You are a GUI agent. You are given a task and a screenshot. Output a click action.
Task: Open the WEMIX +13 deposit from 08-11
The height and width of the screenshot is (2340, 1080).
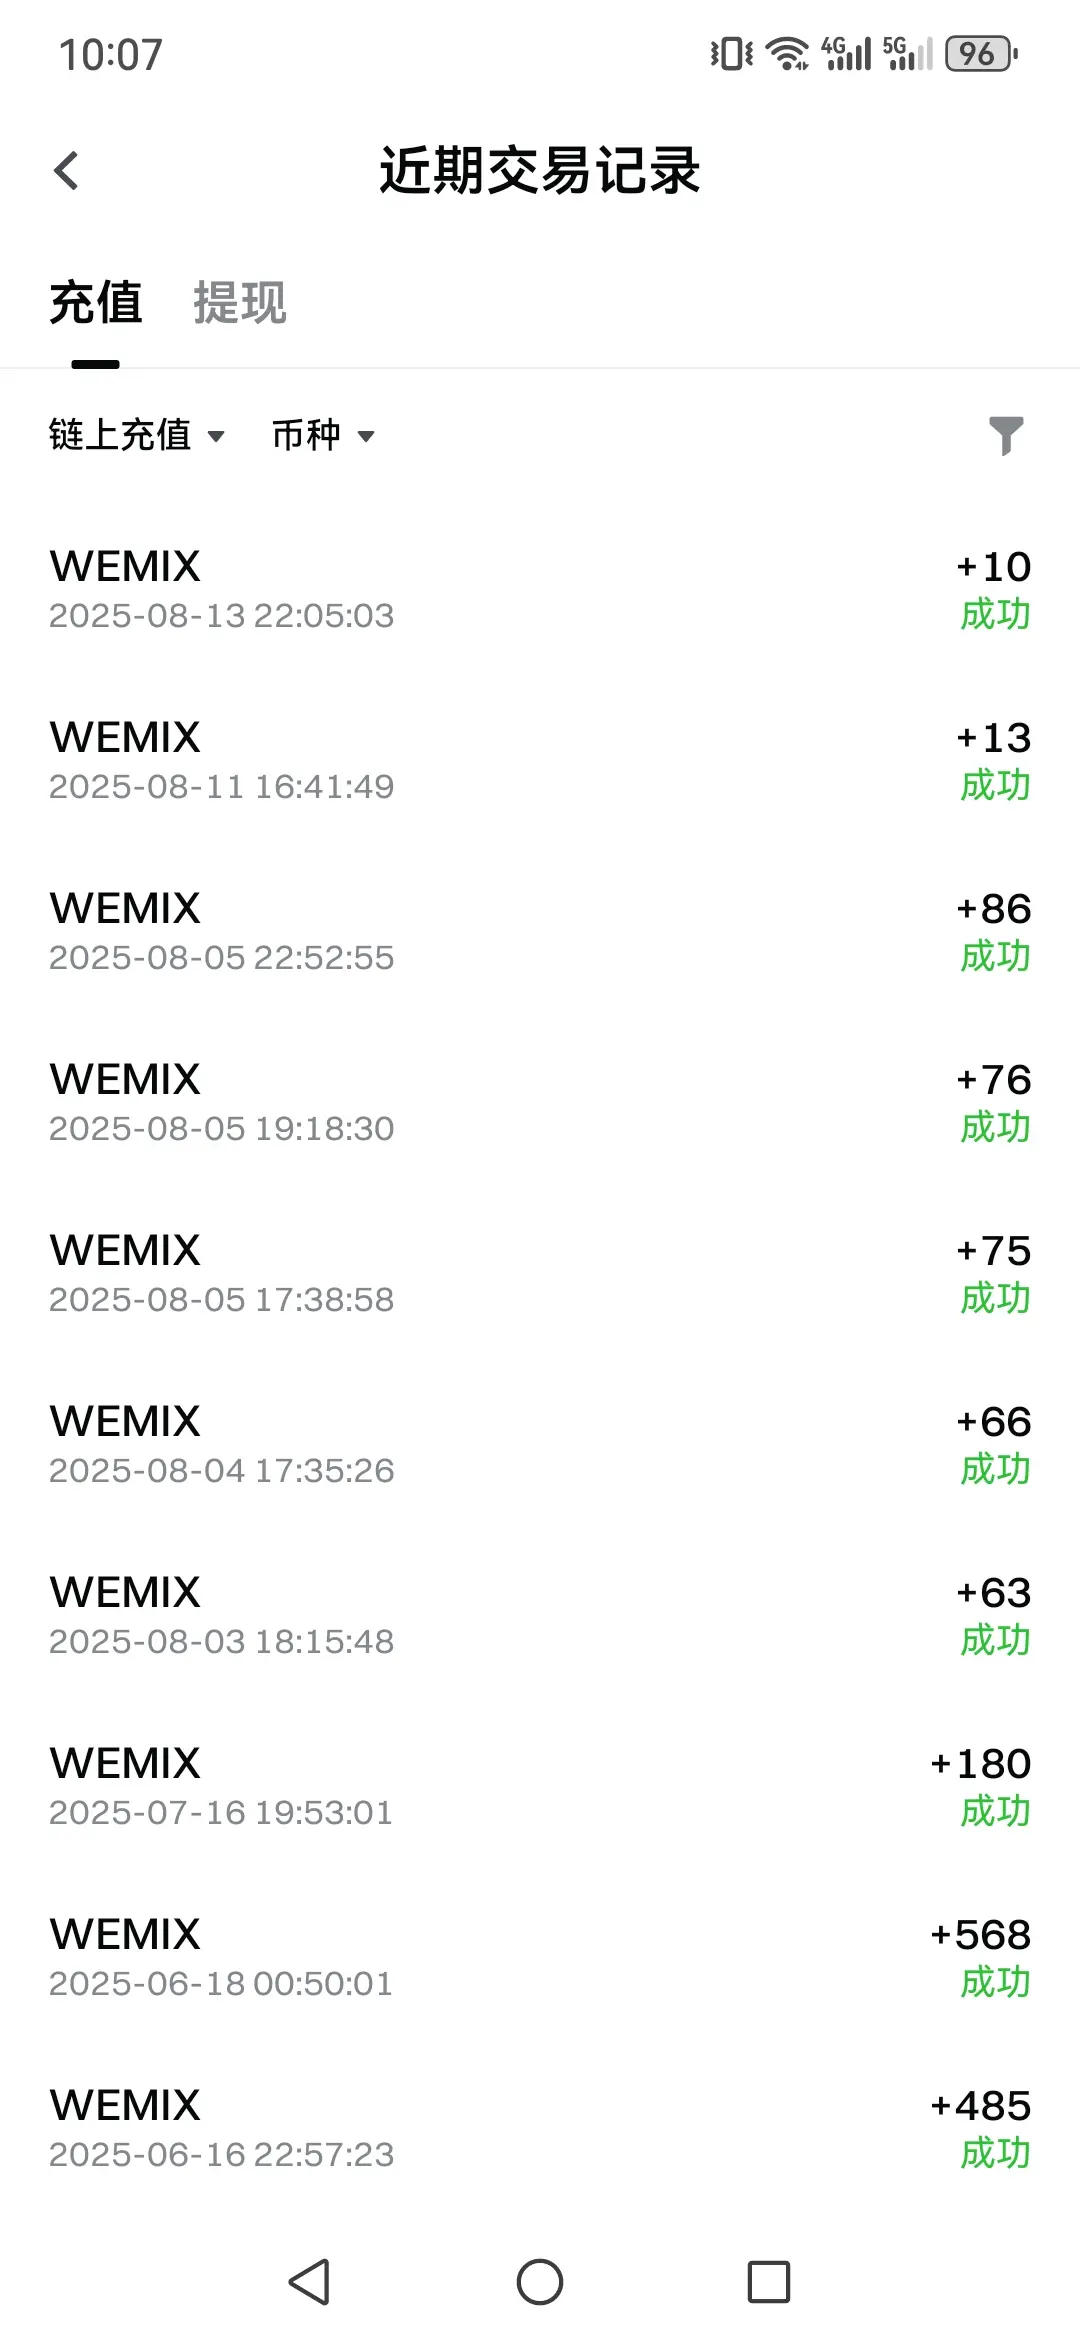540,760
